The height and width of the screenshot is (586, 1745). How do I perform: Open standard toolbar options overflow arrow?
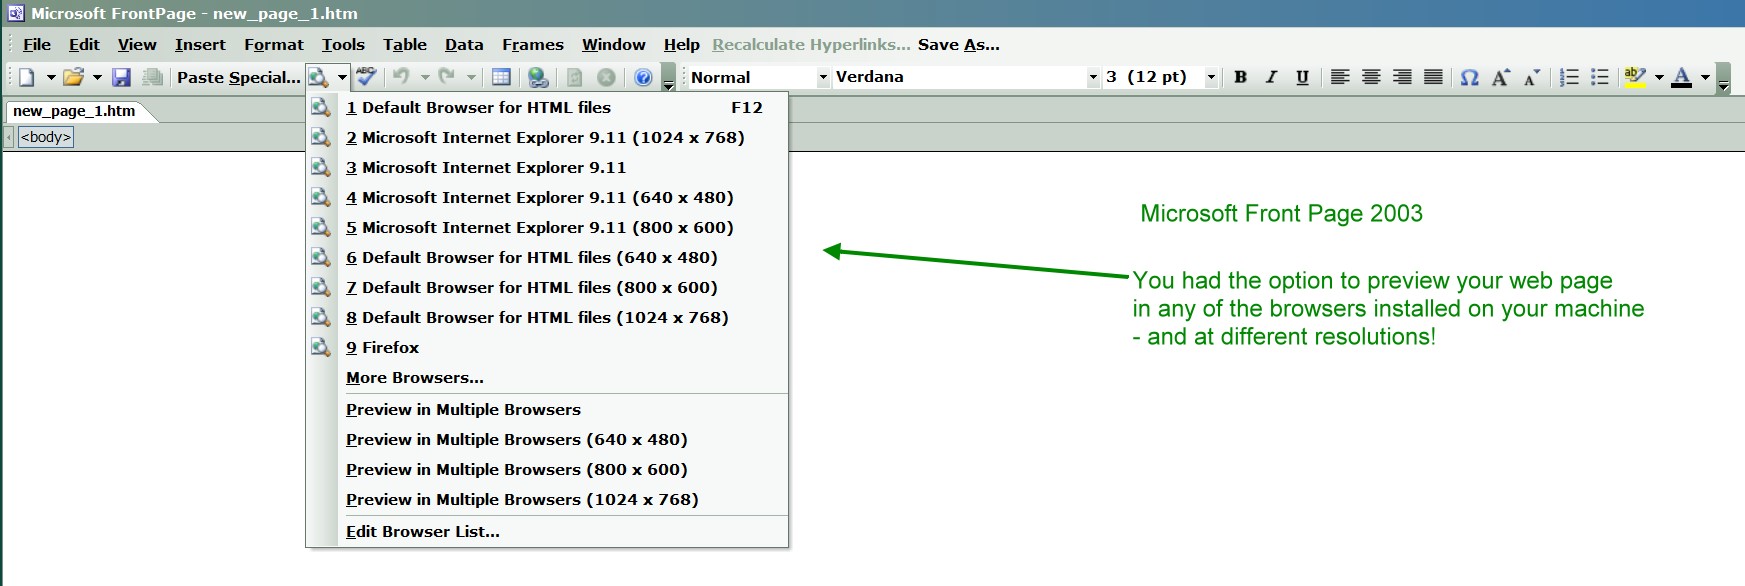click(x=669, y=77)
